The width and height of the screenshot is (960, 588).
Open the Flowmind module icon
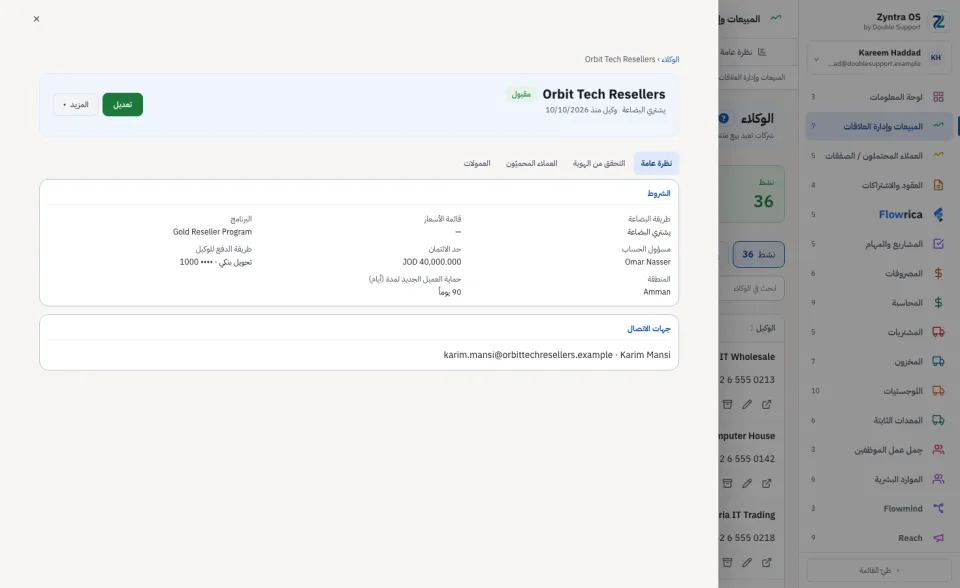coord(938,508)
